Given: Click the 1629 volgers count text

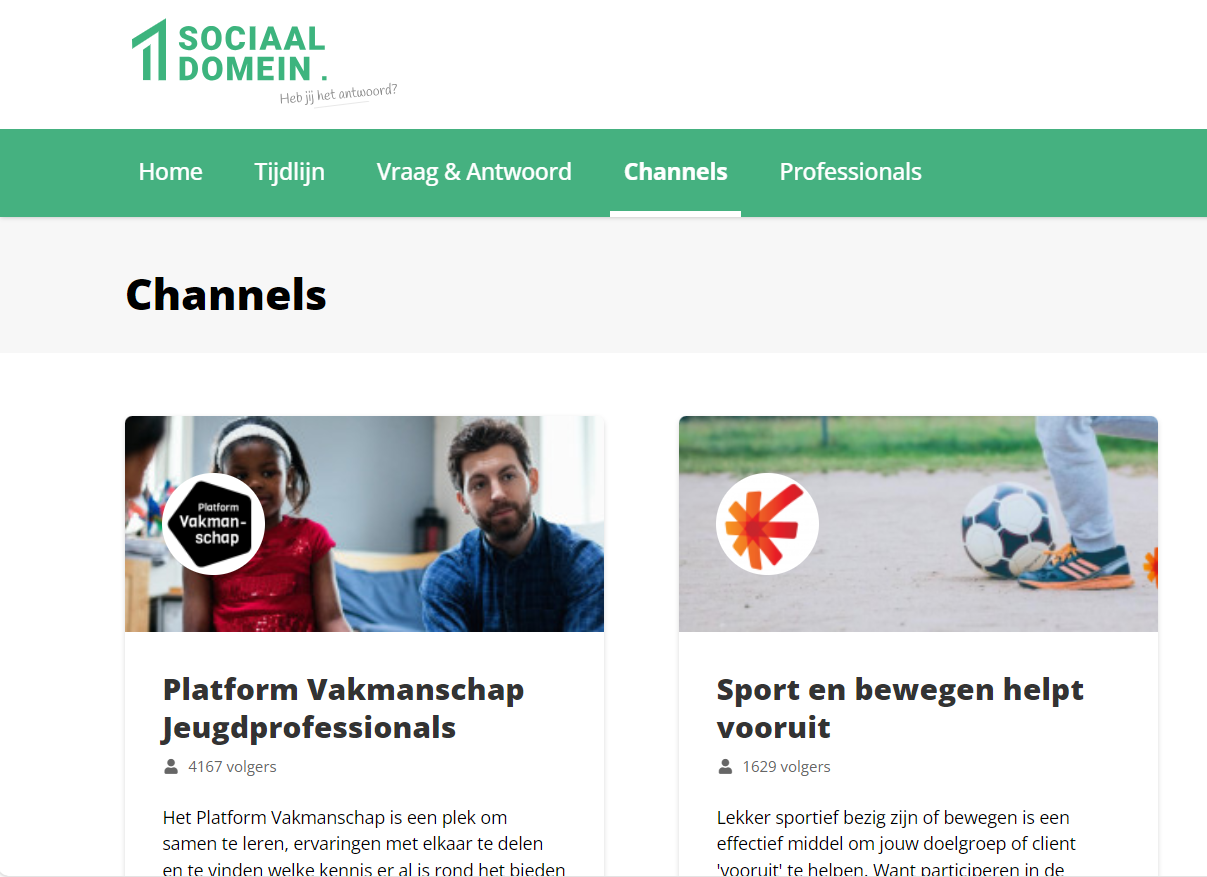Looking at the screenshot, I should [786, 767].
